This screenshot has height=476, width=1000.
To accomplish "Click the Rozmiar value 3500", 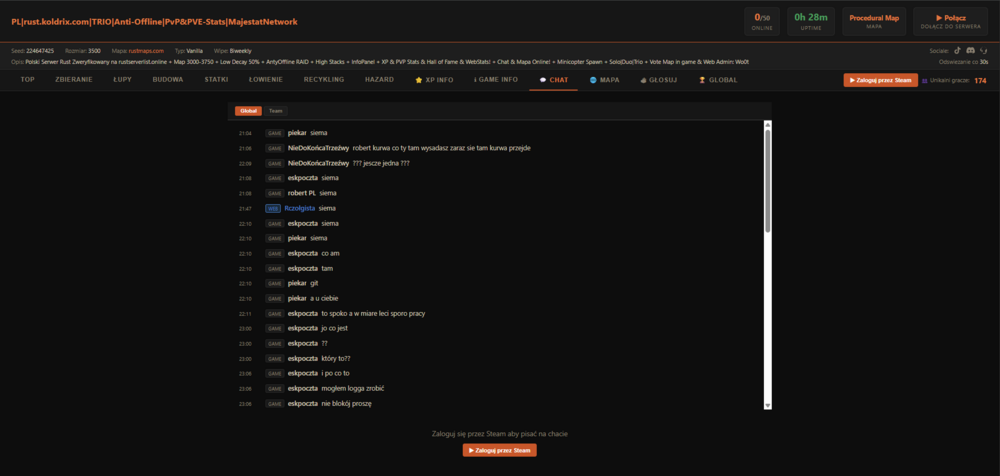I will coord(94,50).
